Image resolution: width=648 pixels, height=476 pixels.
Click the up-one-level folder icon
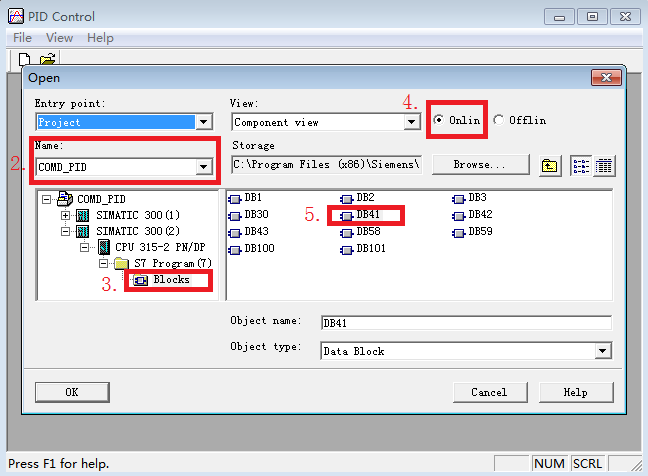click(x=549, y=166)
